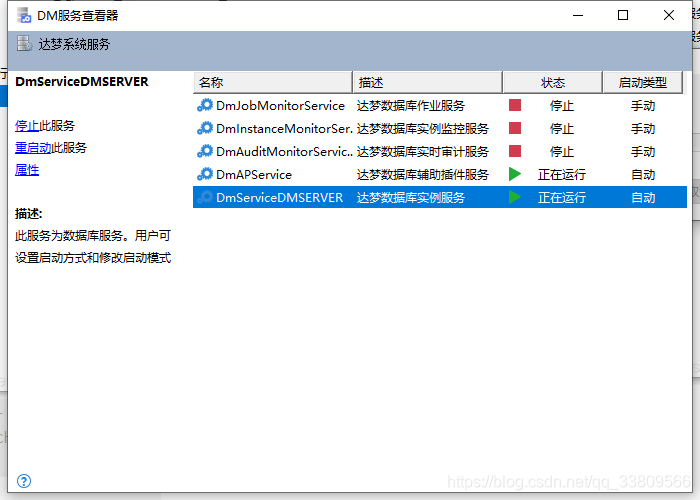Click description 达梦数据库实例监控服务
Image resolution: width=700 pixels, height=500 pixels.
423,129
